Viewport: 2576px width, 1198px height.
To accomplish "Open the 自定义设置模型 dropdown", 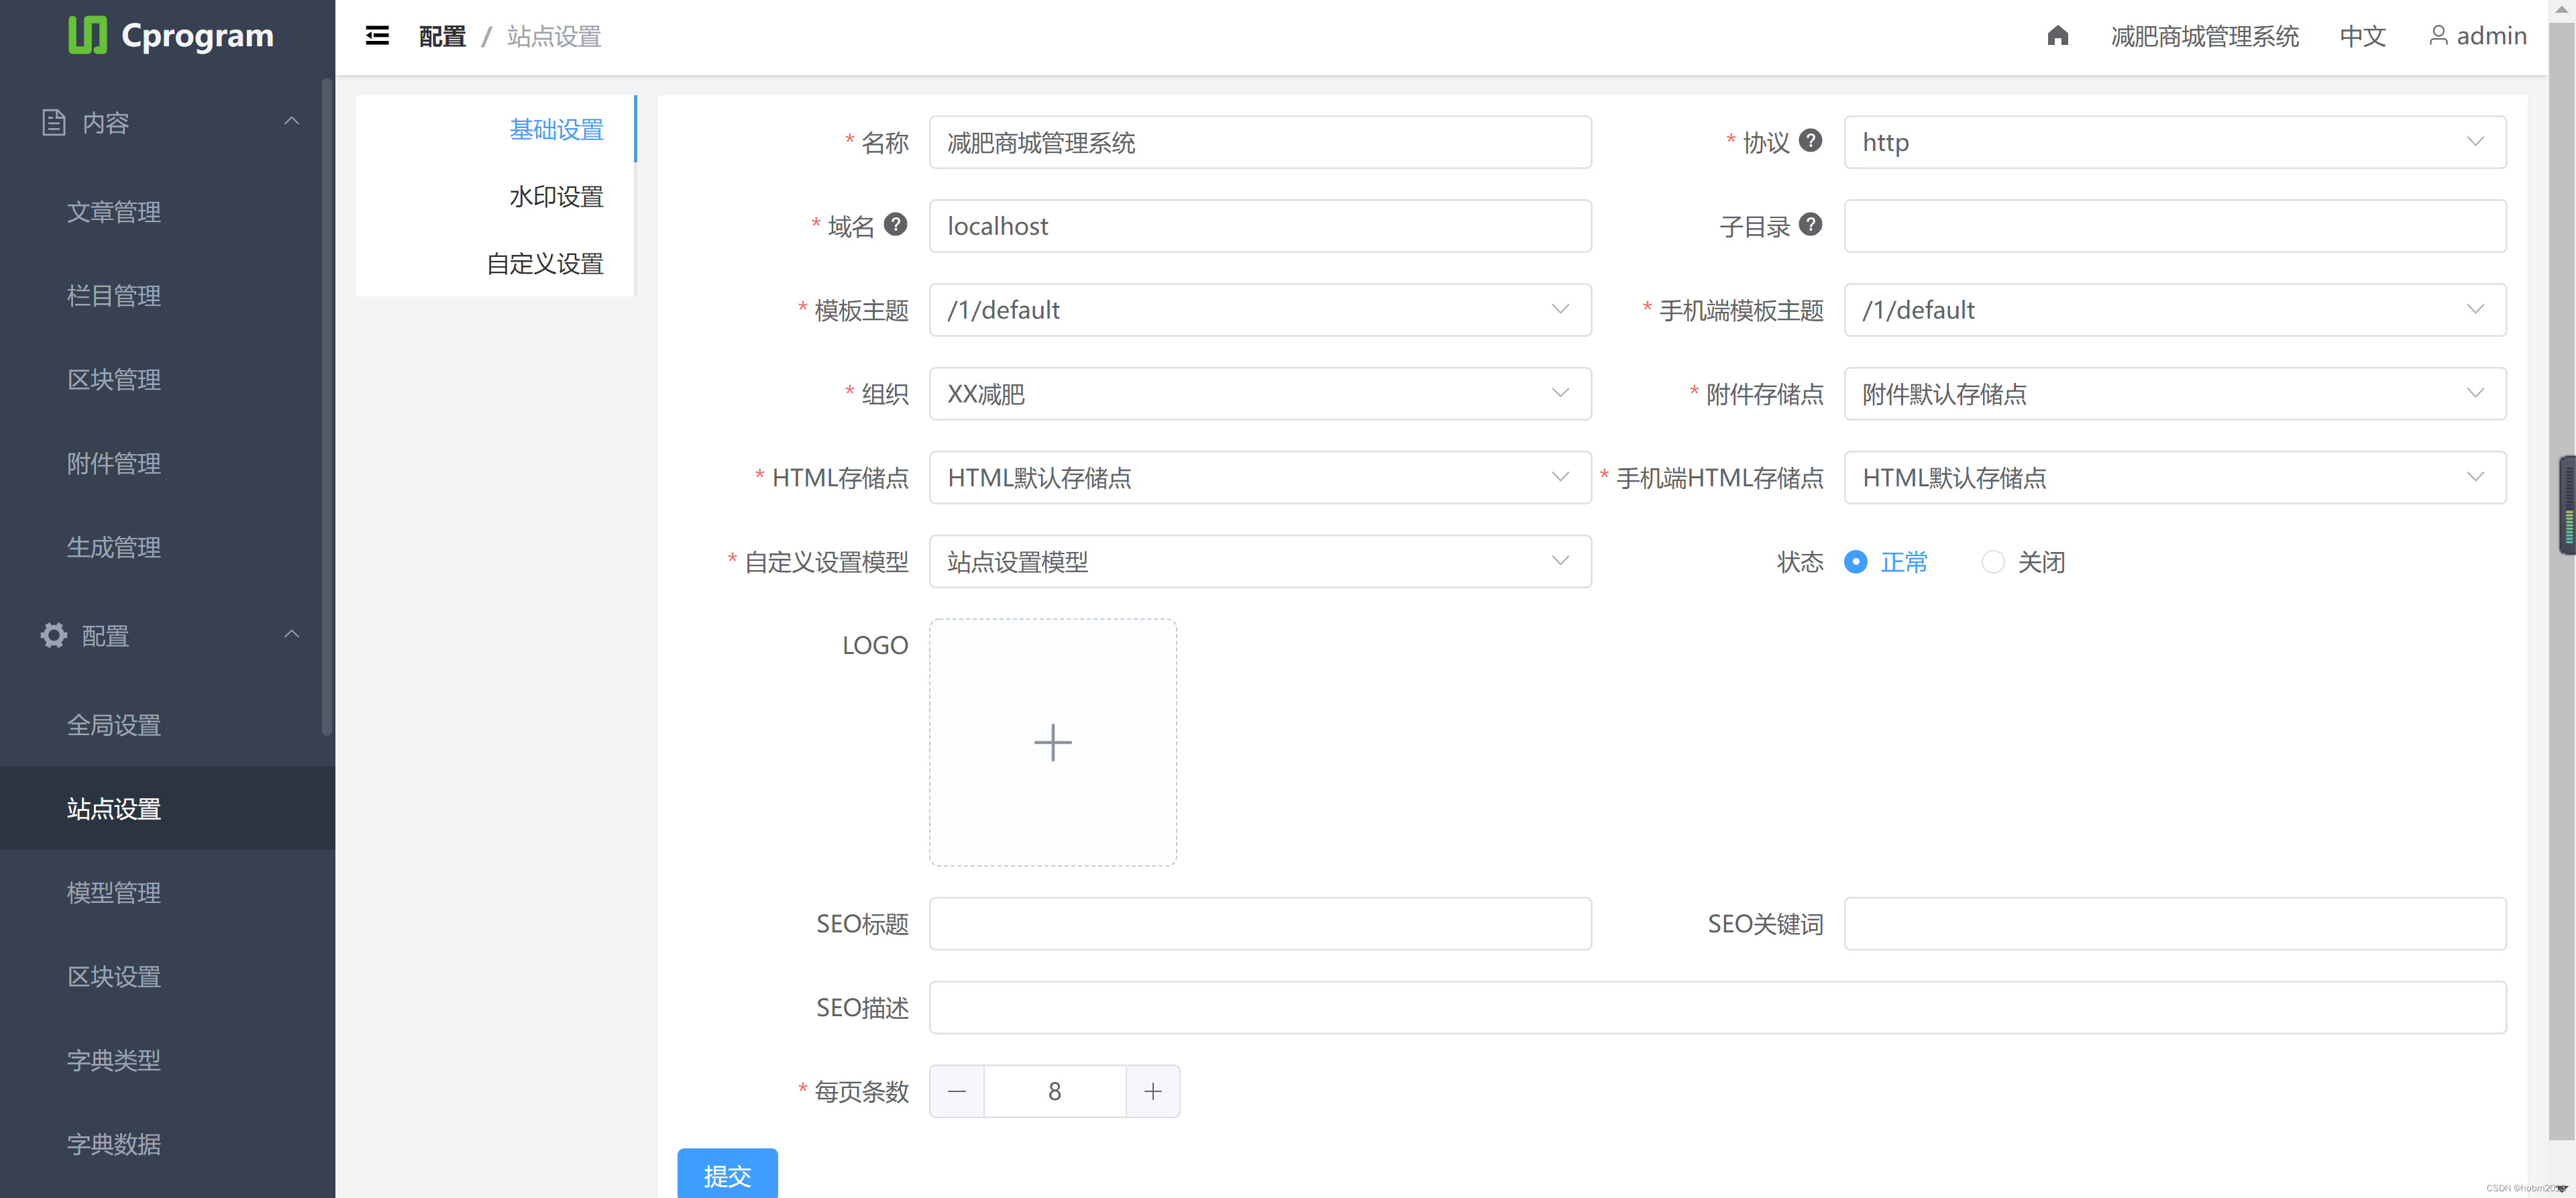I will click(x=1260, y=562).
